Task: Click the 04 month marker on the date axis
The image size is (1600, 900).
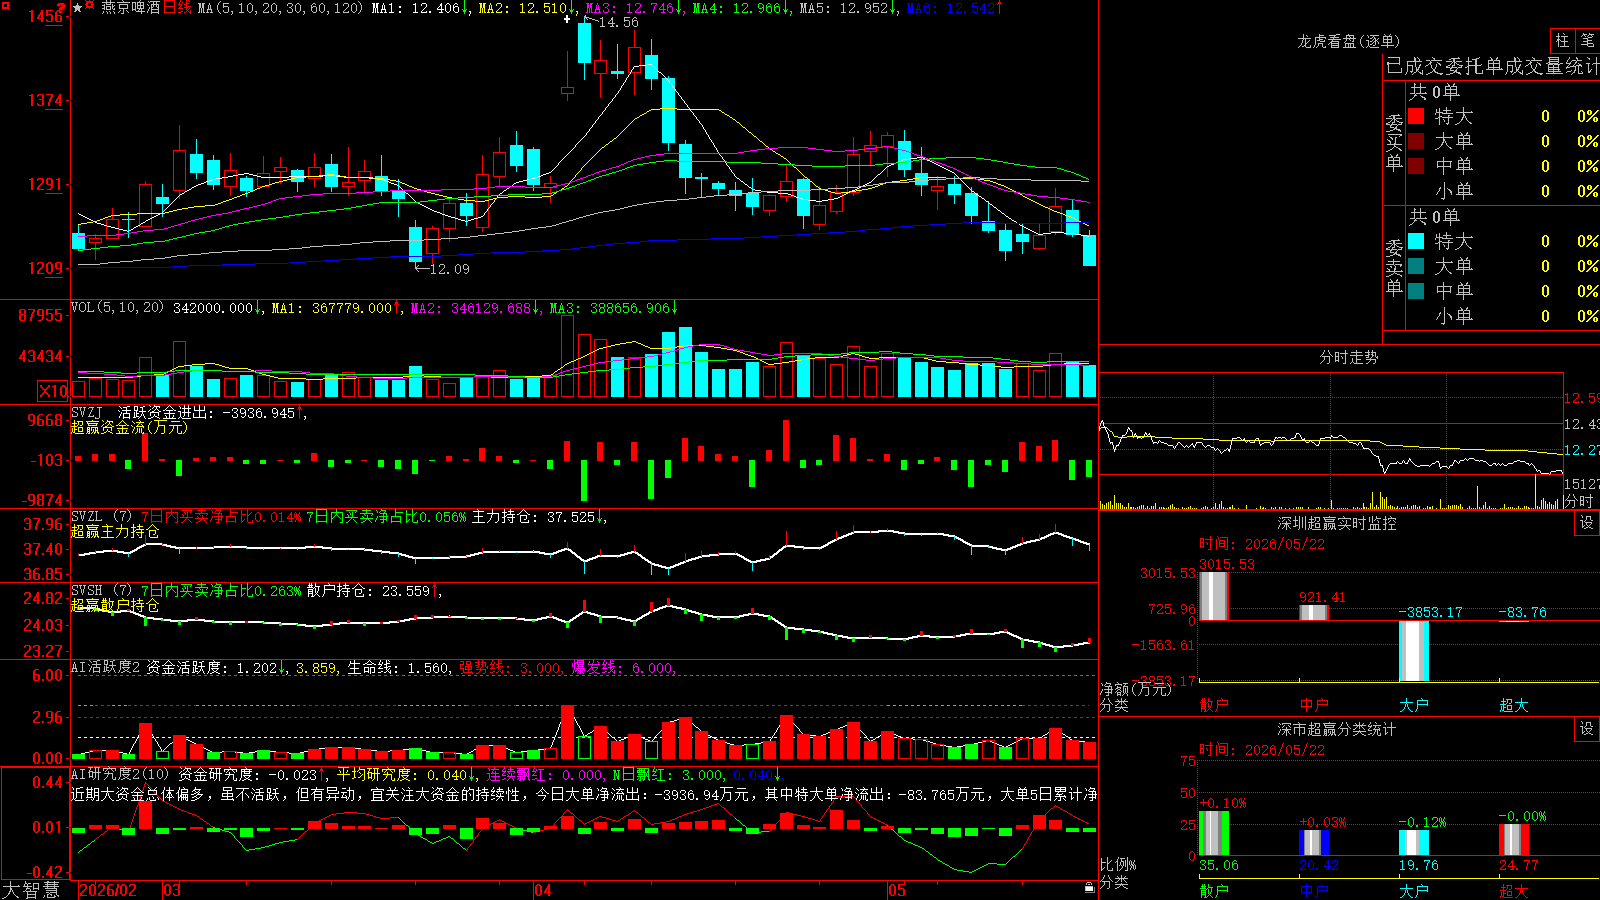Action: click(543, 890)
